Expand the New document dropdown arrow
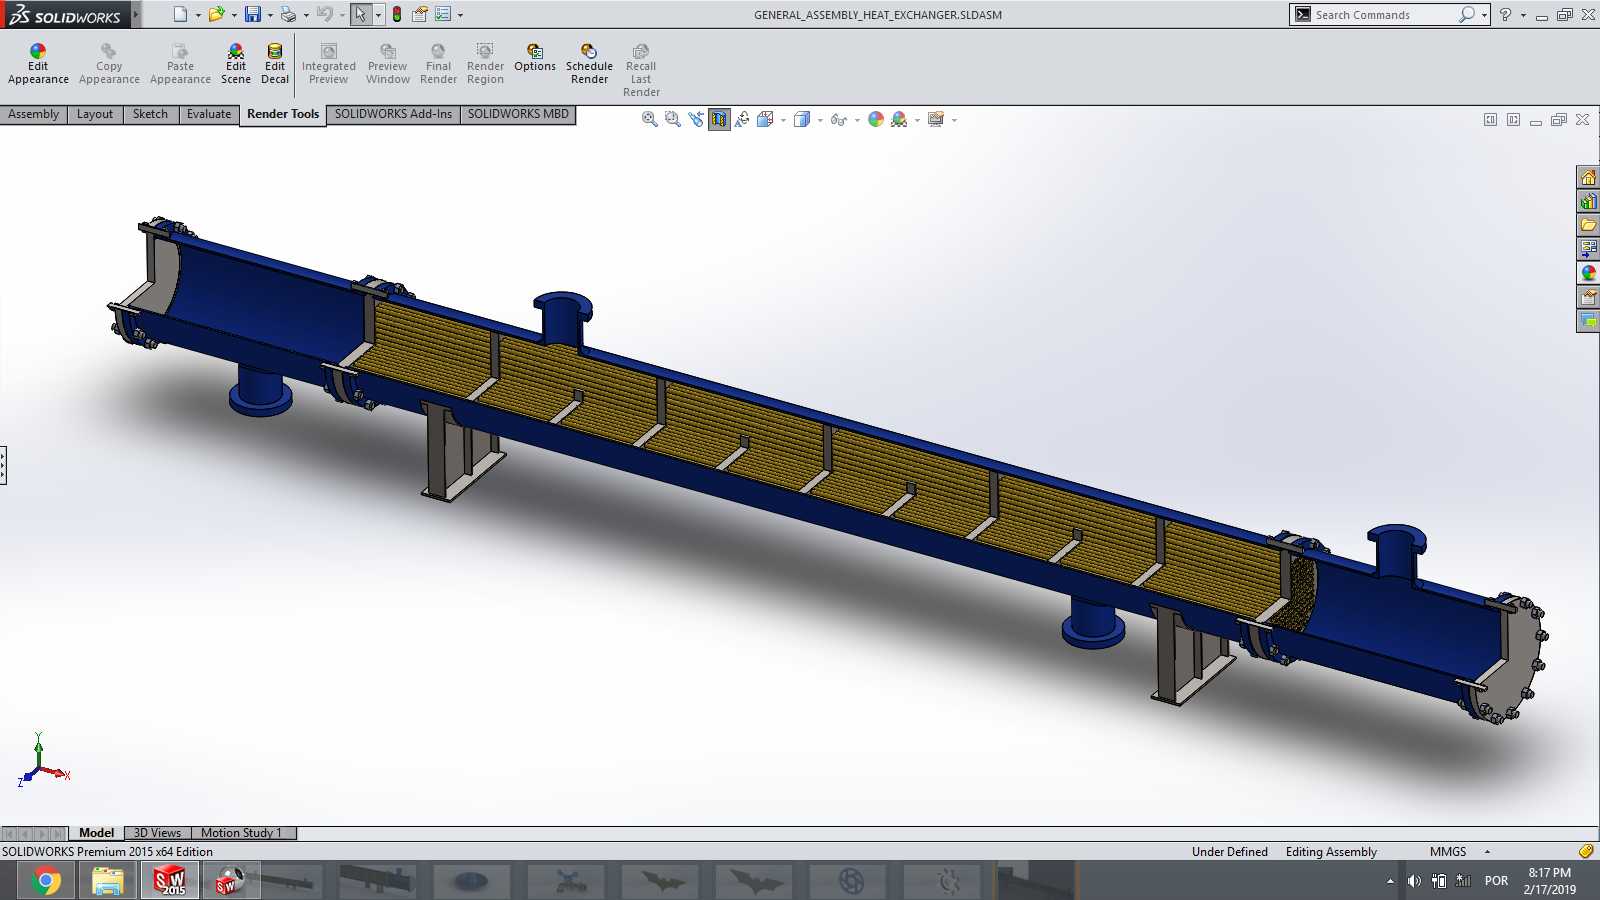 coord(198,15)
